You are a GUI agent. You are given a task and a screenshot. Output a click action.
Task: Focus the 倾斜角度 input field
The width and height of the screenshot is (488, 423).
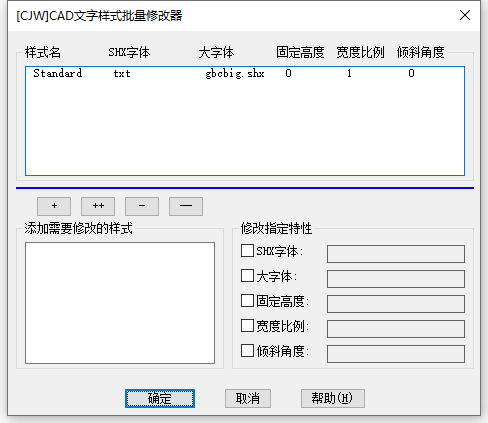(396, 354)
